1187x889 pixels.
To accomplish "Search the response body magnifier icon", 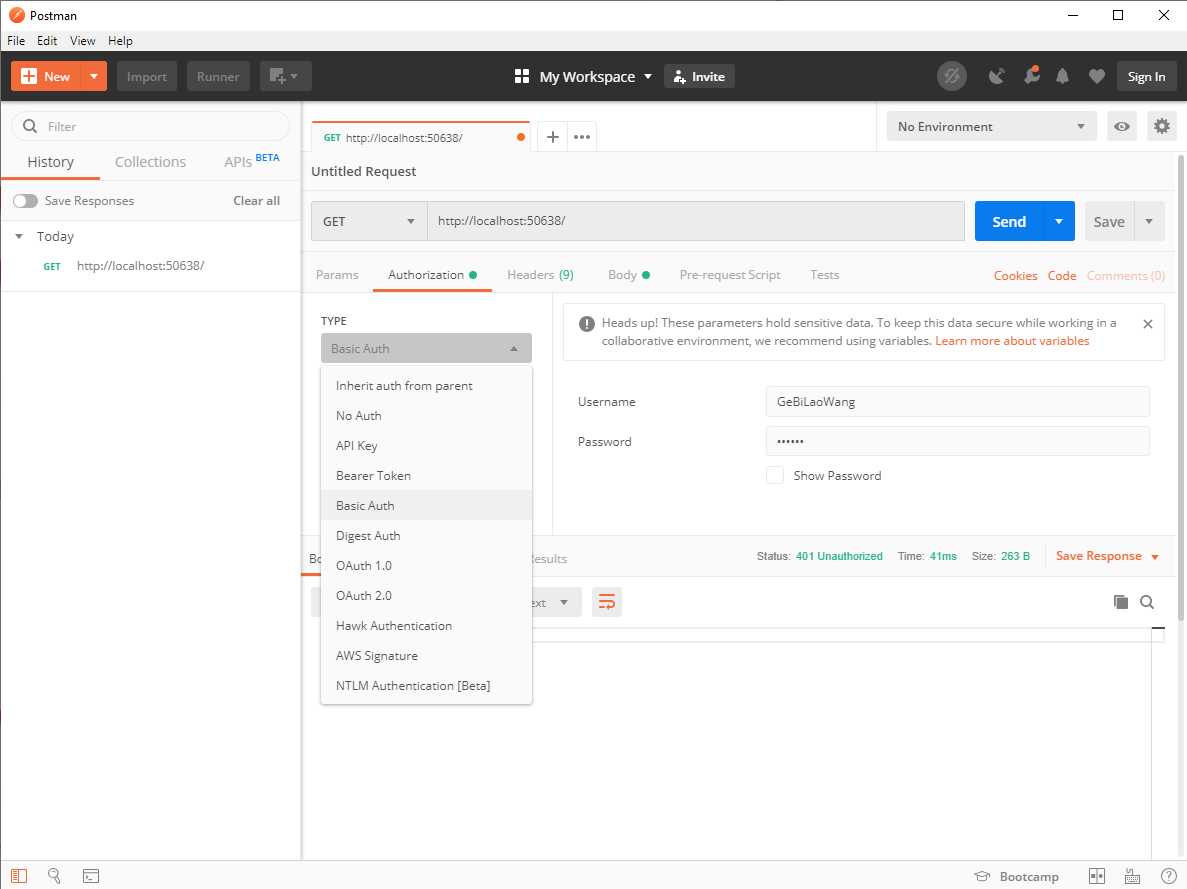I will pyautogui.click(x=1147, y=602).
